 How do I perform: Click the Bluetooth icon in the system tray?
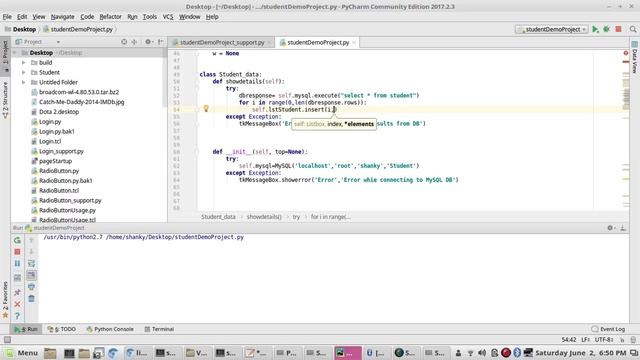click(x=517, y=353)
